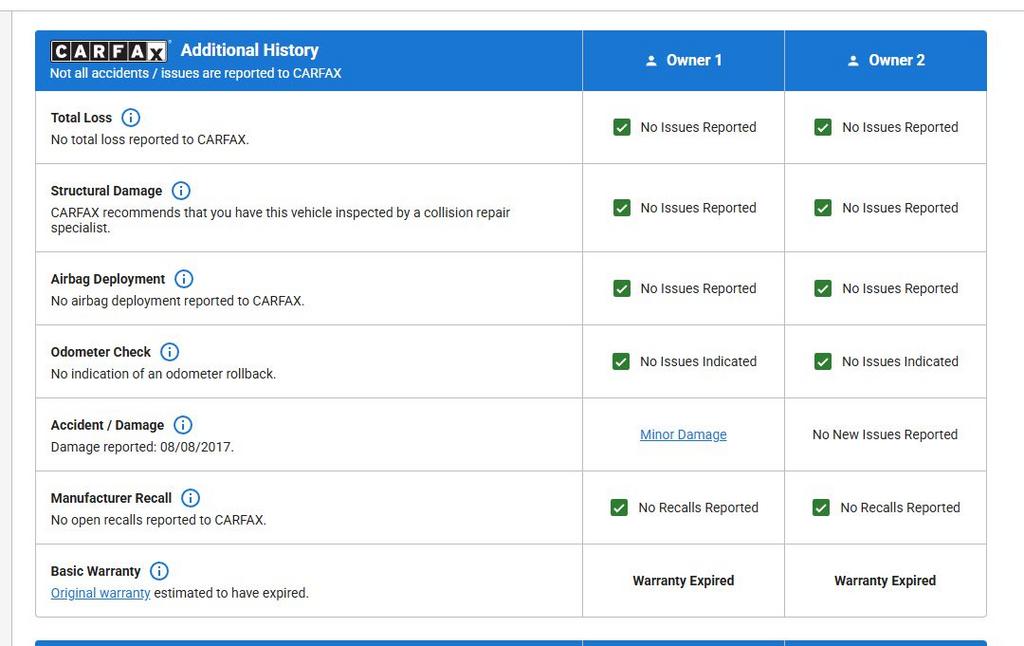
Task: Open the Structural Damage info icon
Action: coord(181,191)
